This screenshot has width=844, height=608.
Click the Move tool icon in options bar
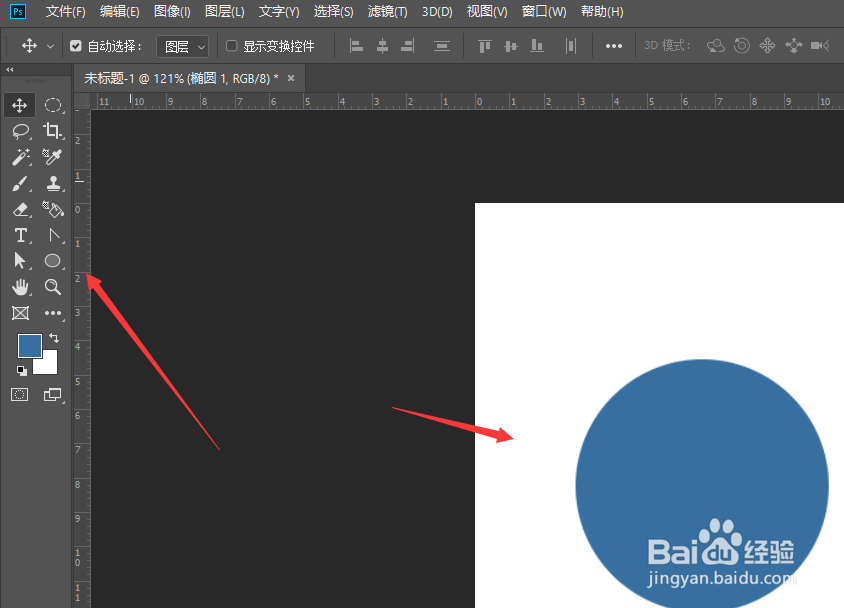tap(30, 46)
